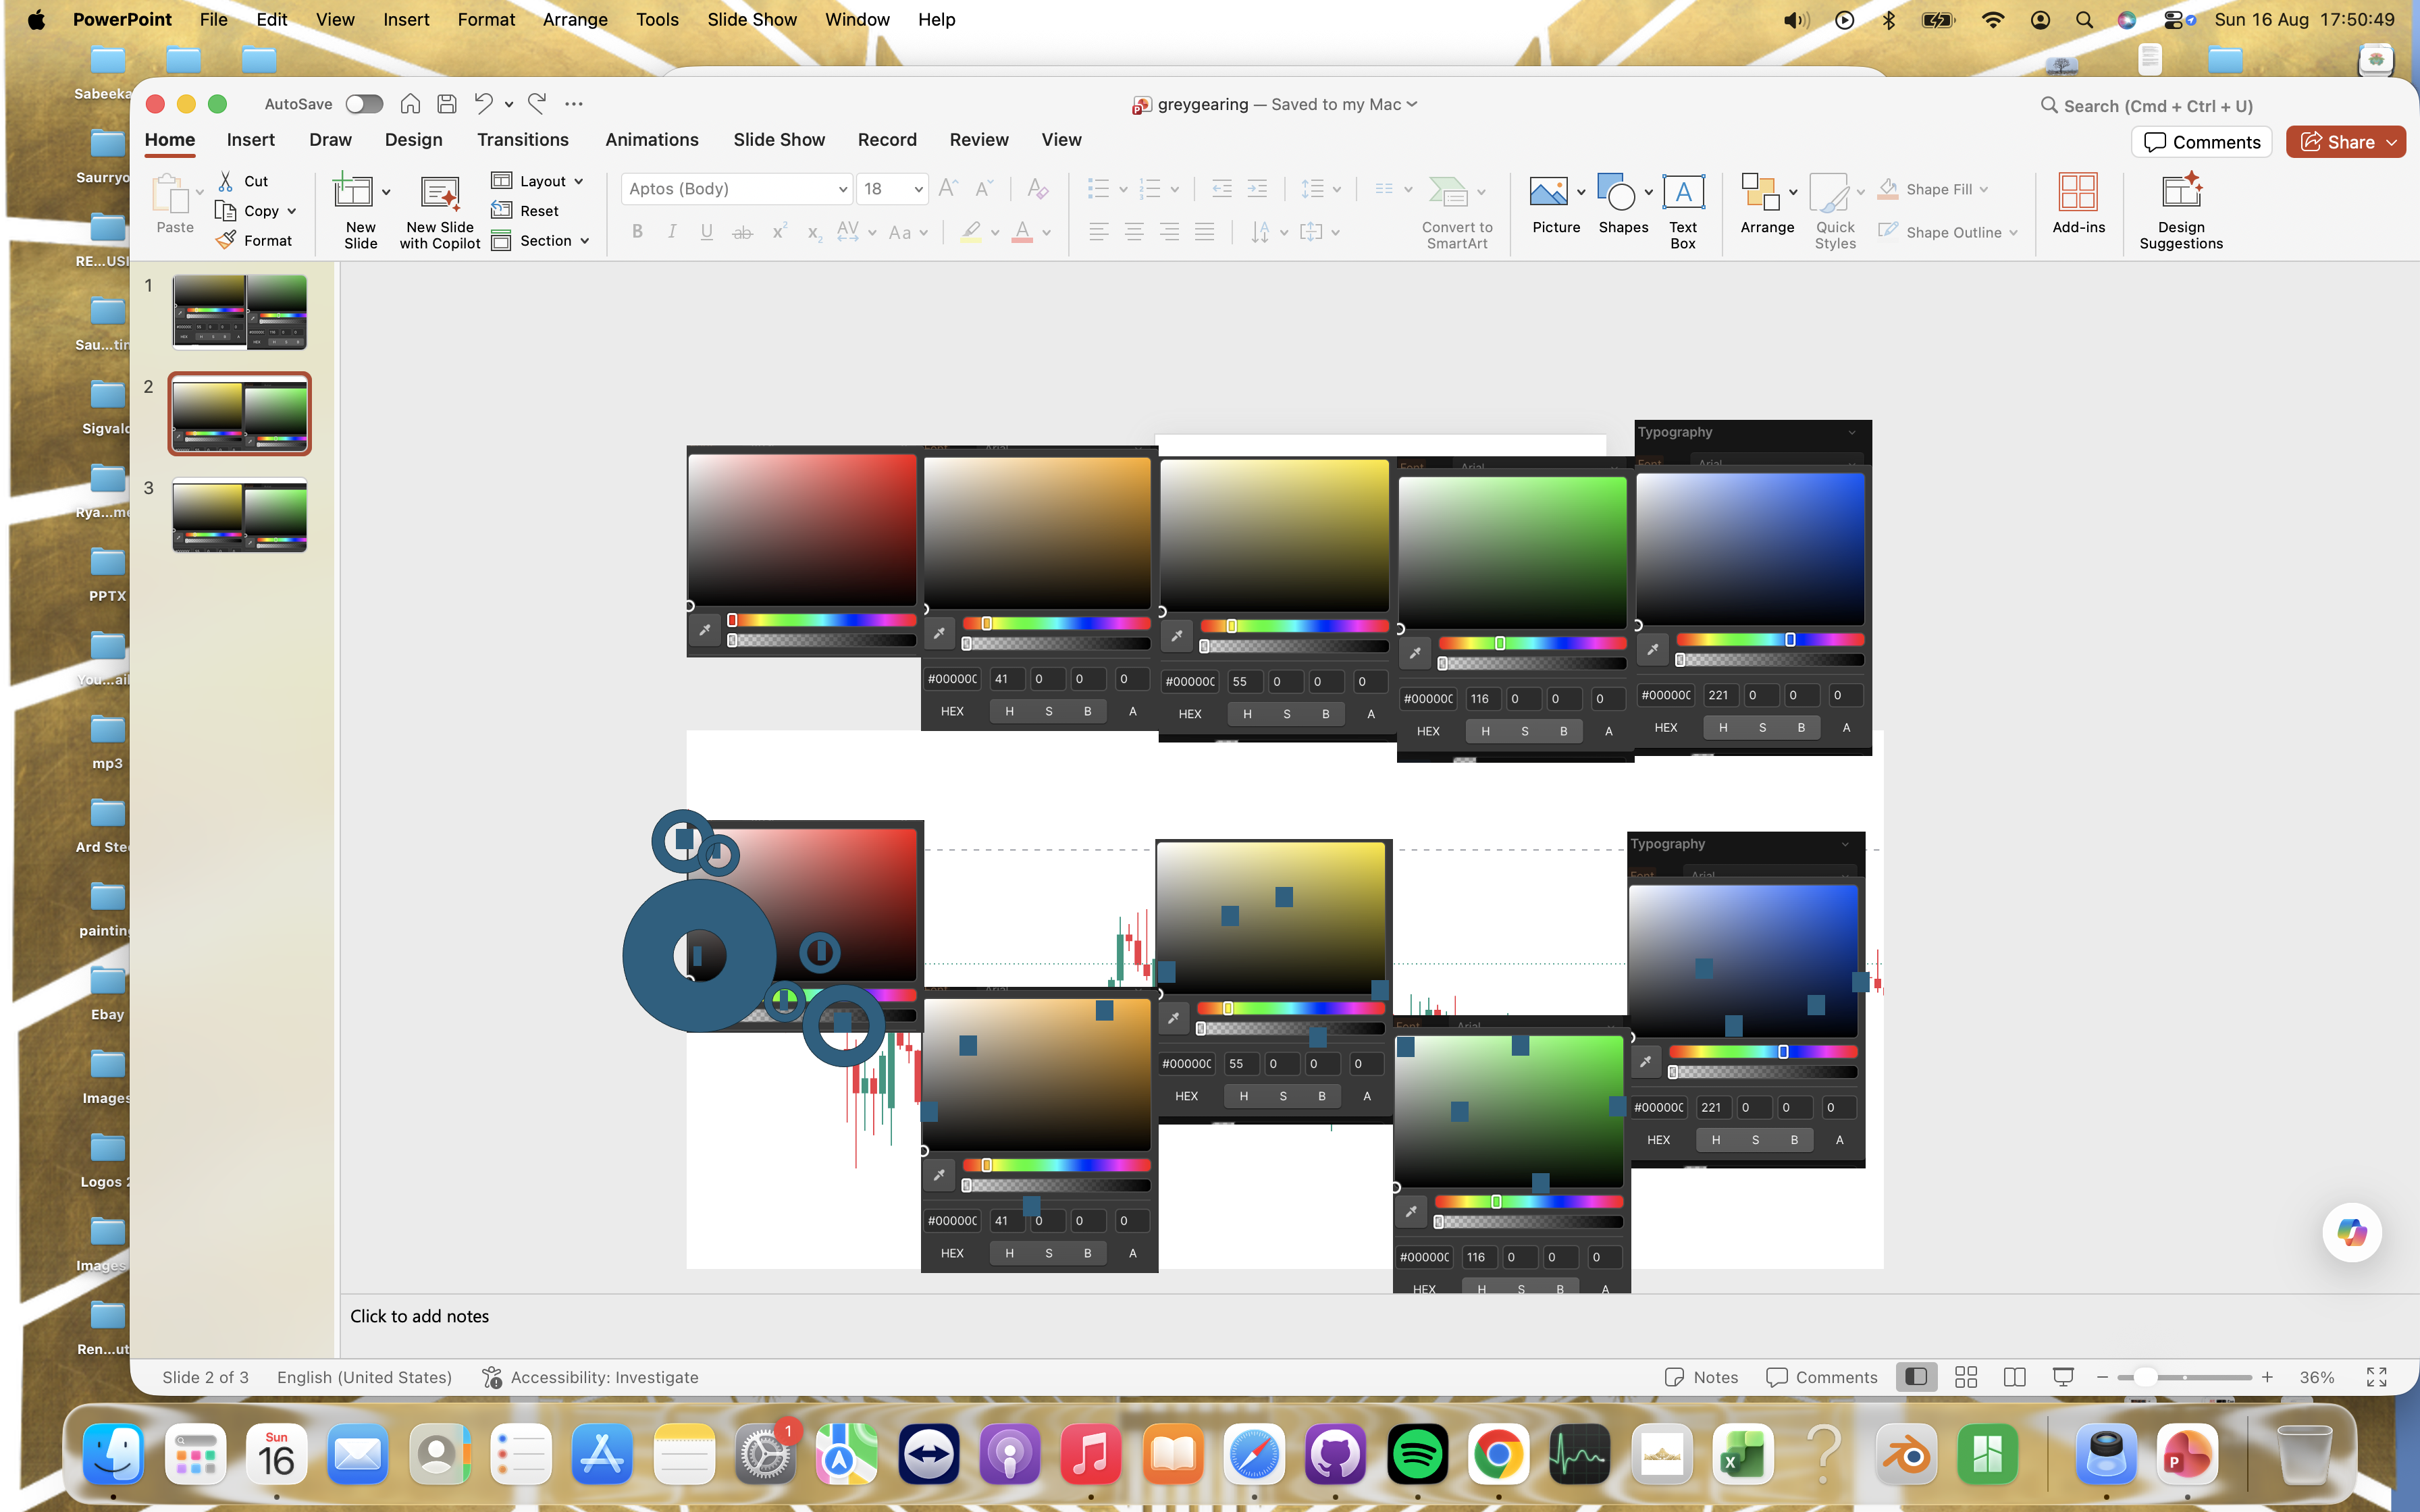Toggle Normal view button in status bar

[x=1916, y=1377]
